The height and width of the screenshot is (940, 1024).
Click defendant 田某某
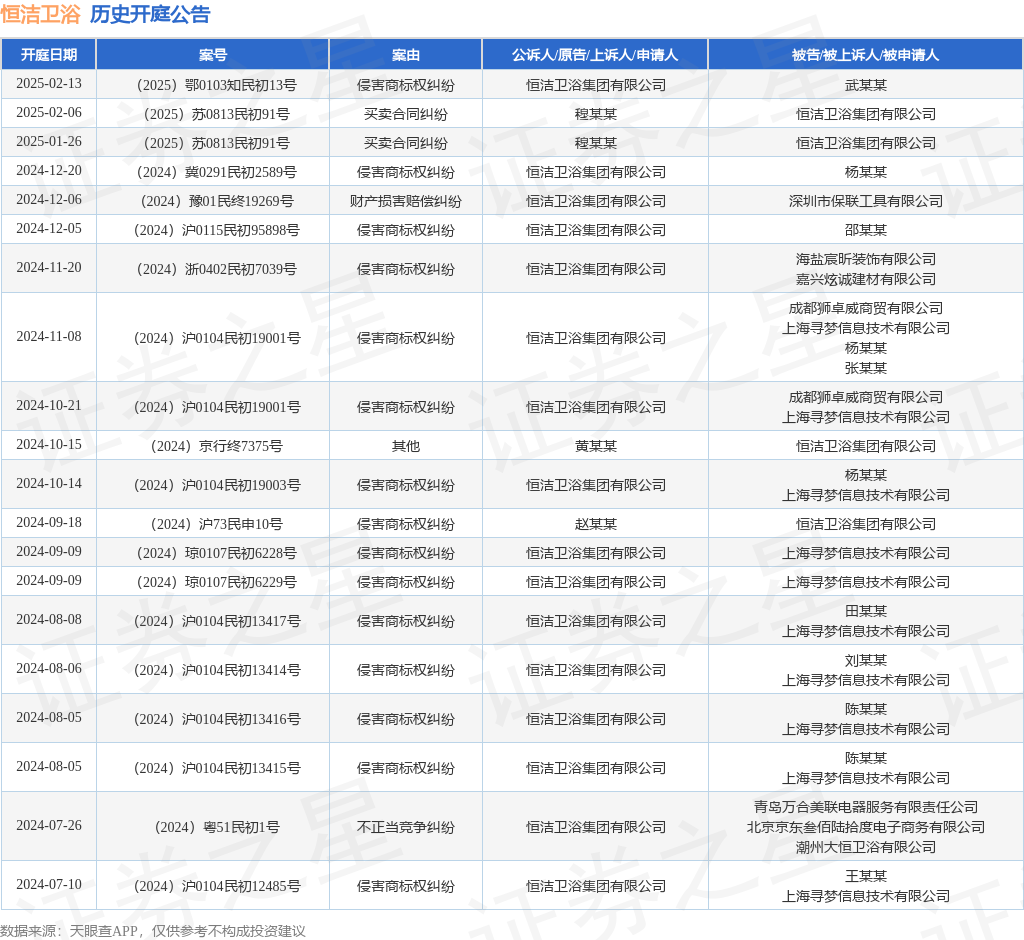(865, 611)
